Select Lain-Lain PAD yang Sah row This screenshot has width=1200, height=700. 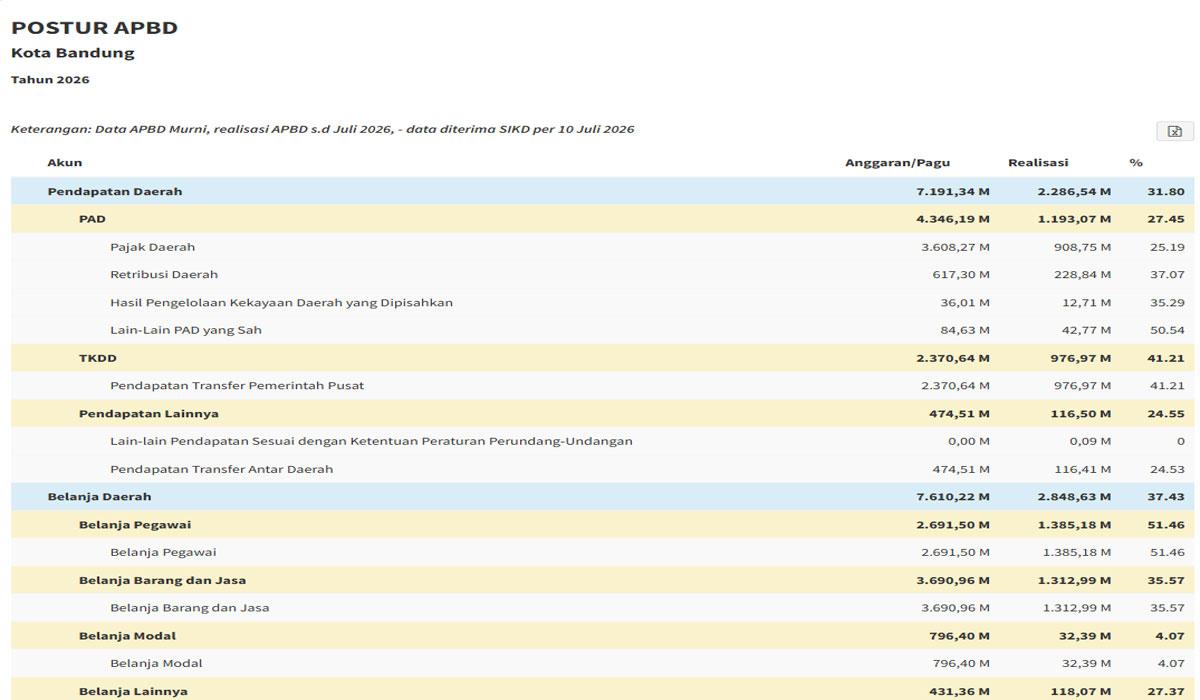pyautogui.click(x=603, y=330)
